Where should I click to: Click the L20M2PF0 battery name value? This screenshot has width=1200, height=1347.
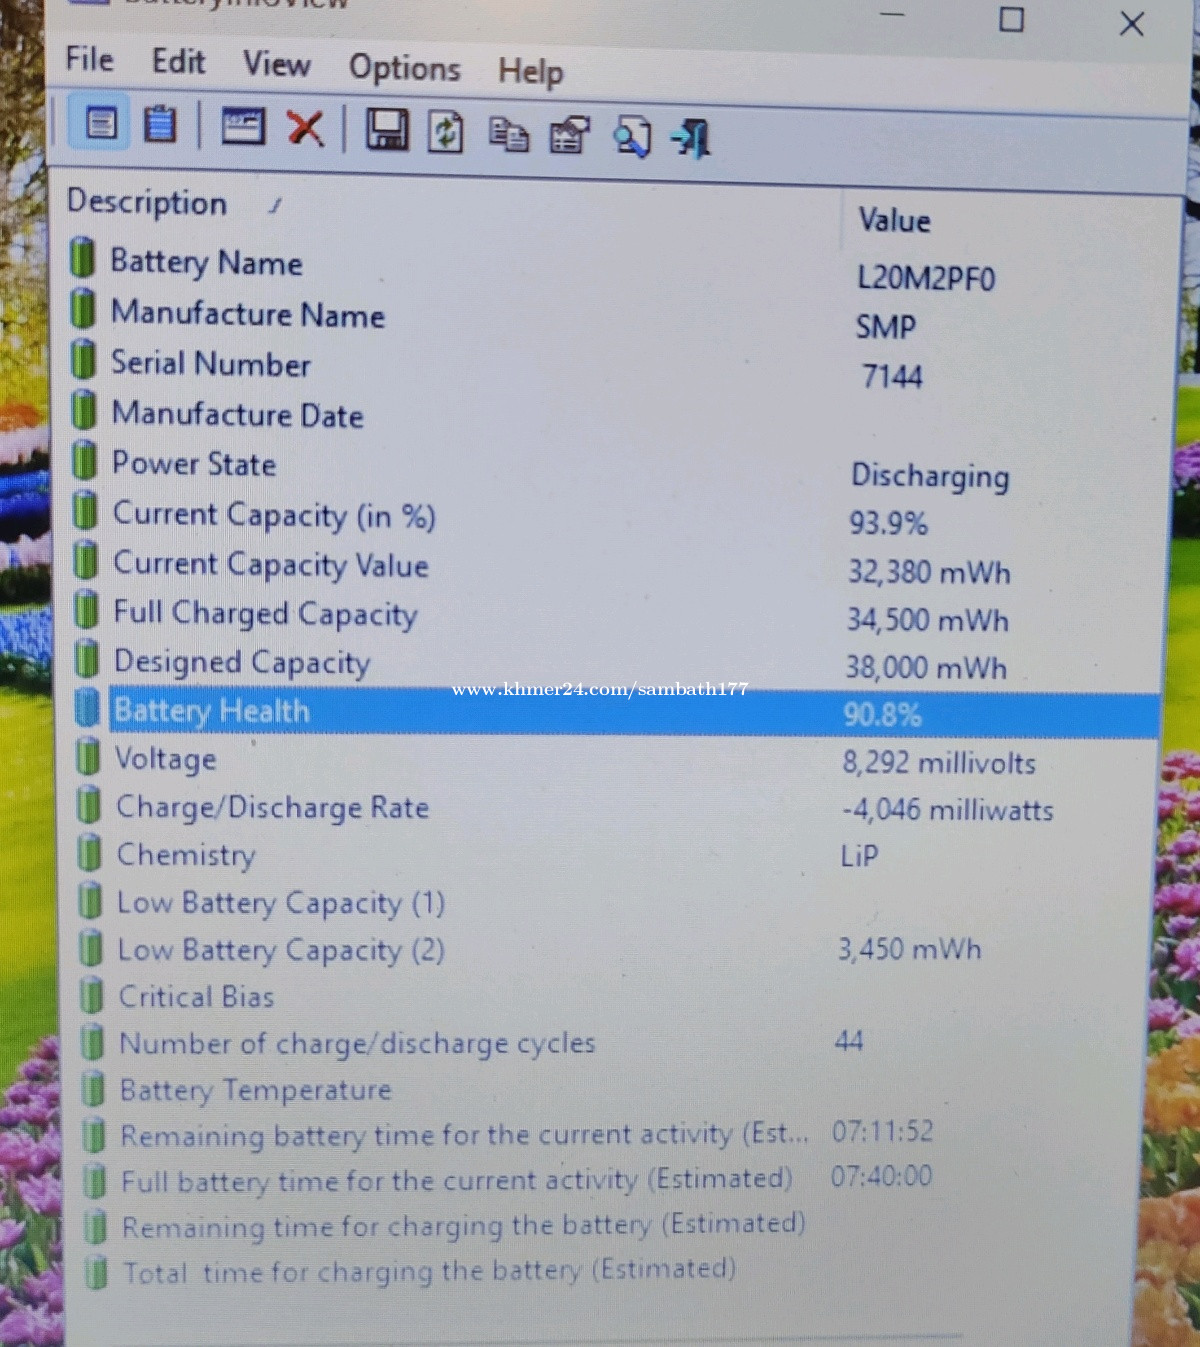926,278
